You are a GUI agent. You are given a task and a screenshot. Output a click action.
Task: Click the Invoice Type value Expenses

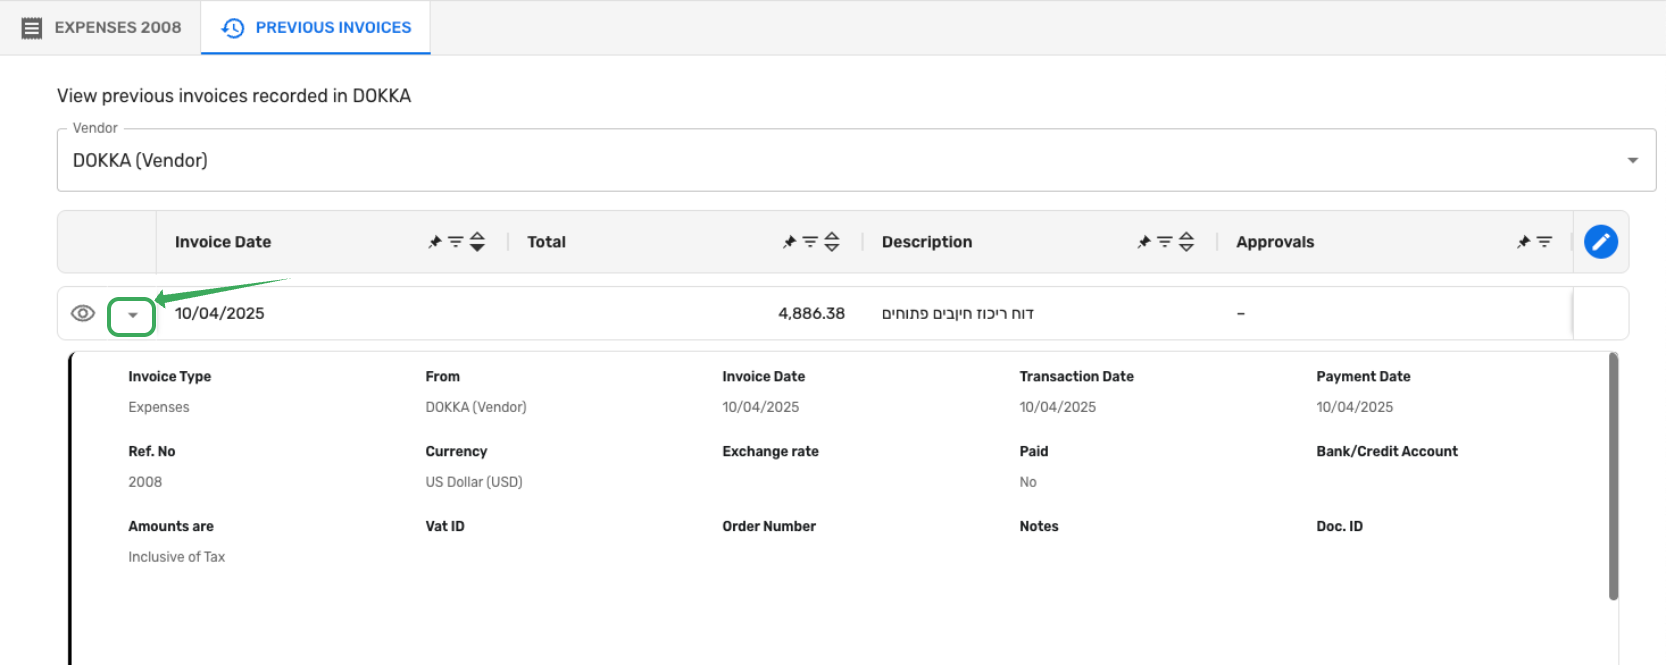click(159, 407)
